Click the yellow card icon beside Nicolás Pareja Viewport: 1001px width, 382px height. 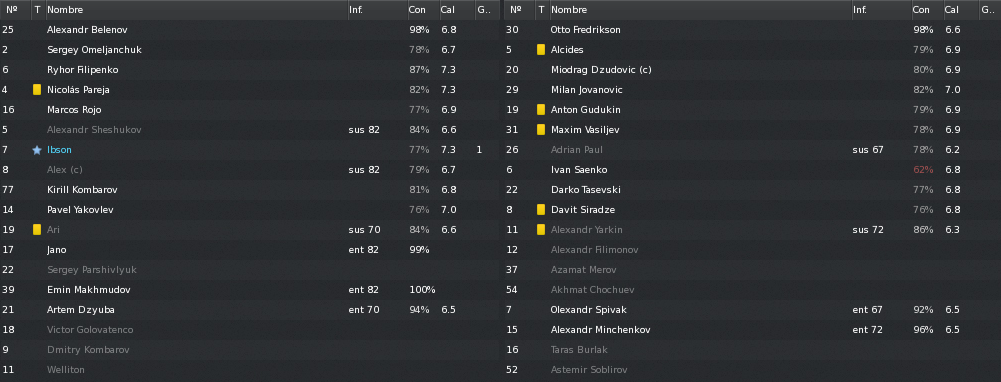point(37,89)
